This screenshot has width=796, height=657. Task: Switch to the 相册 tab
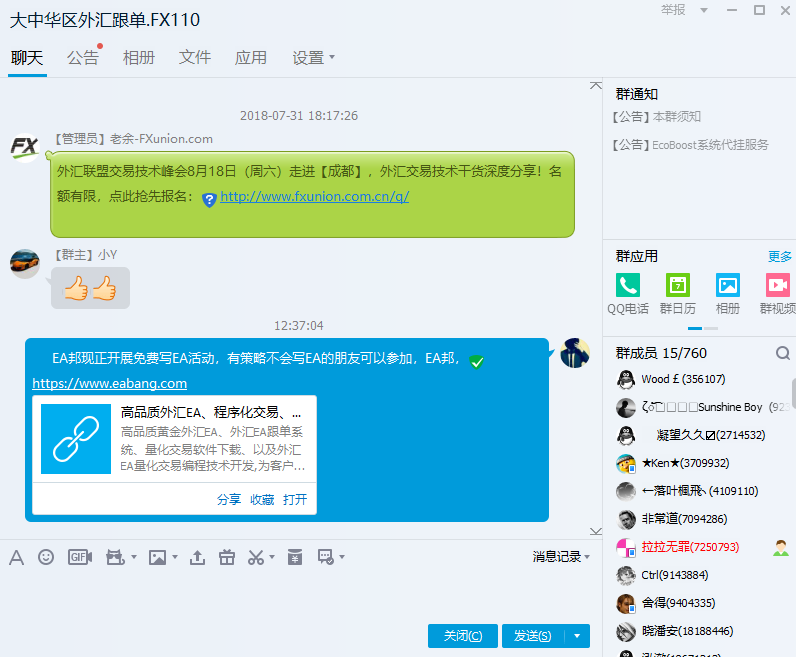pyautogui.click(x=139, y=57)
